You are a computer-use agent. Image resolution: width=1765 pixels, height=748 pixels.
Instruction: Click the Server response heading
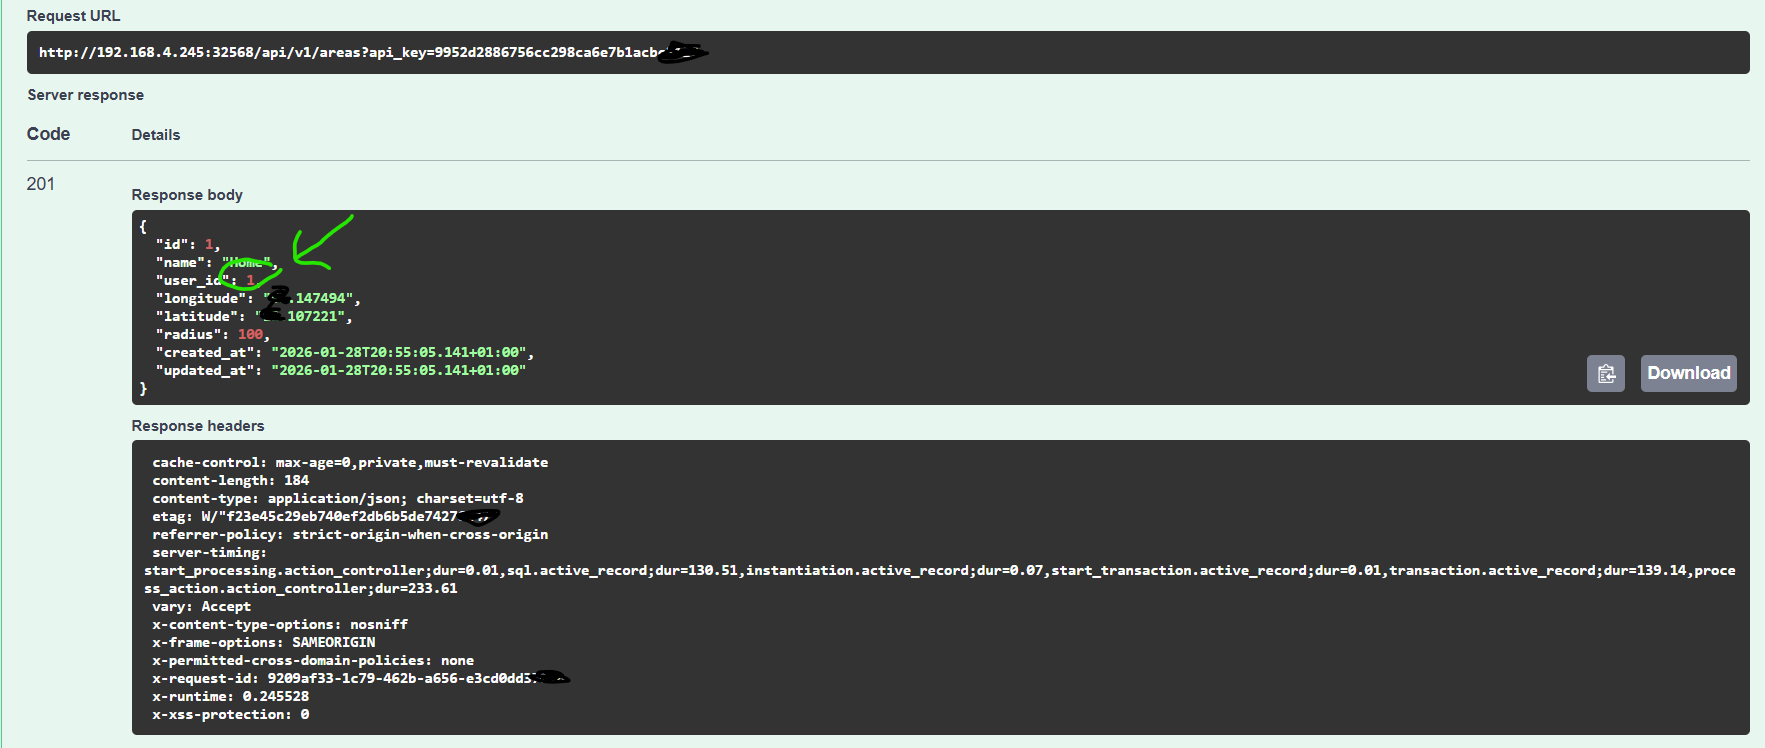86,95
